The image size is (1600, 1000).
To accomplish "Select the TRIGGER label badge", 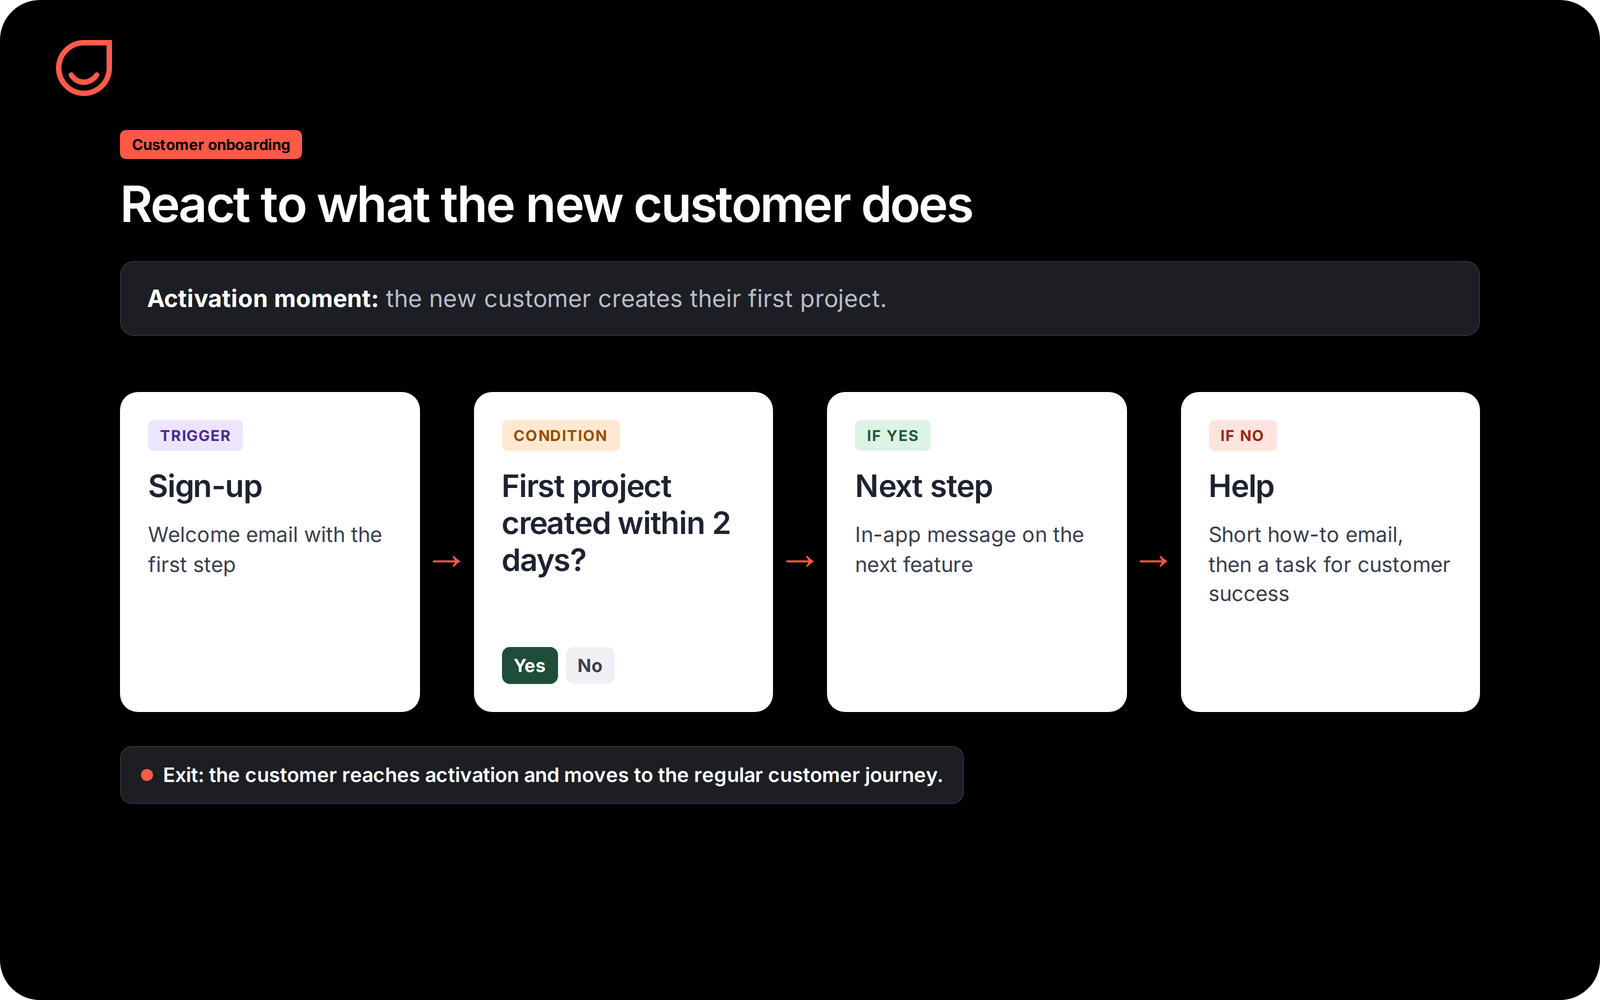I will pos(195,436).
